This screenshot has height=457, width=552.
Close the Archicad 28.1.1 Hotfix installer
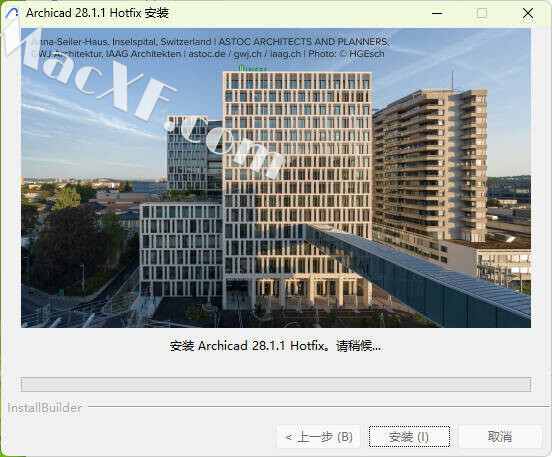pos(528,13)
